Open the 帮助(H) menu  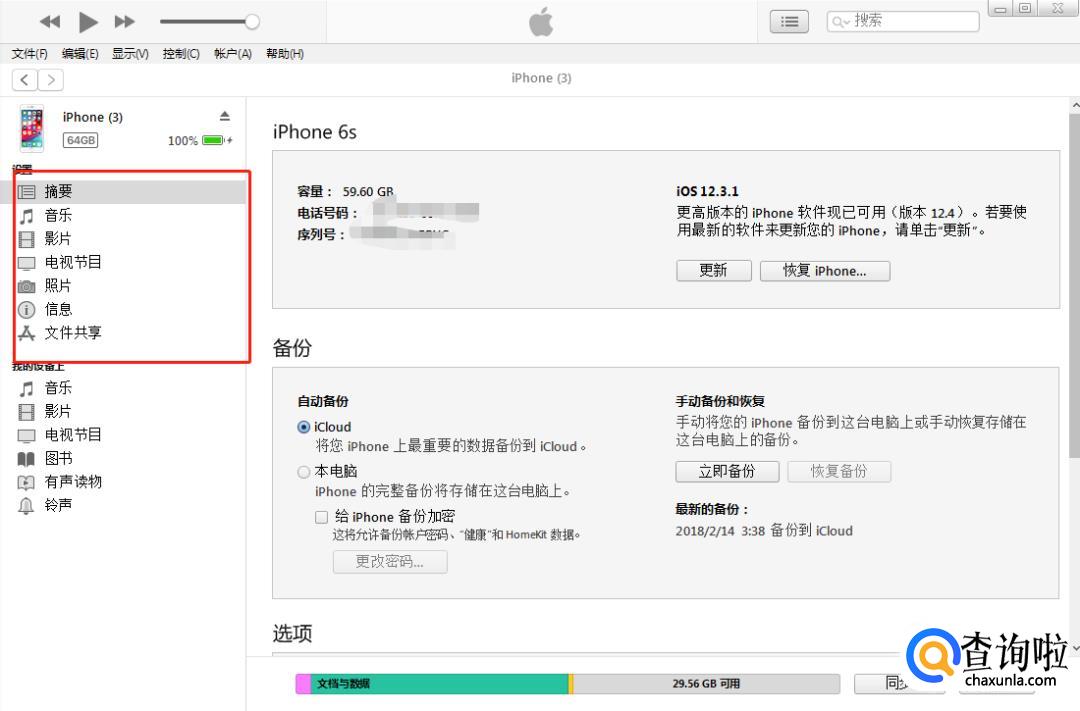[x=284, y=54]
